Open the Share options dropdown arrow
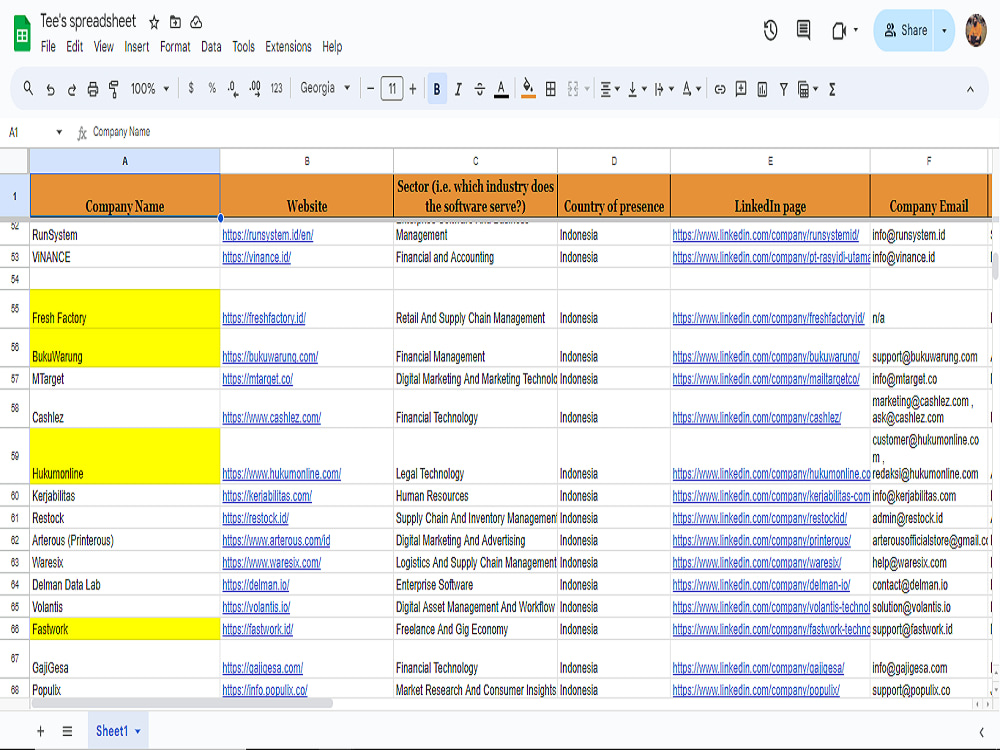Image resolution: width=1000 pixels, height=750 pixels. pyautogui.click(x=945, y=30)
